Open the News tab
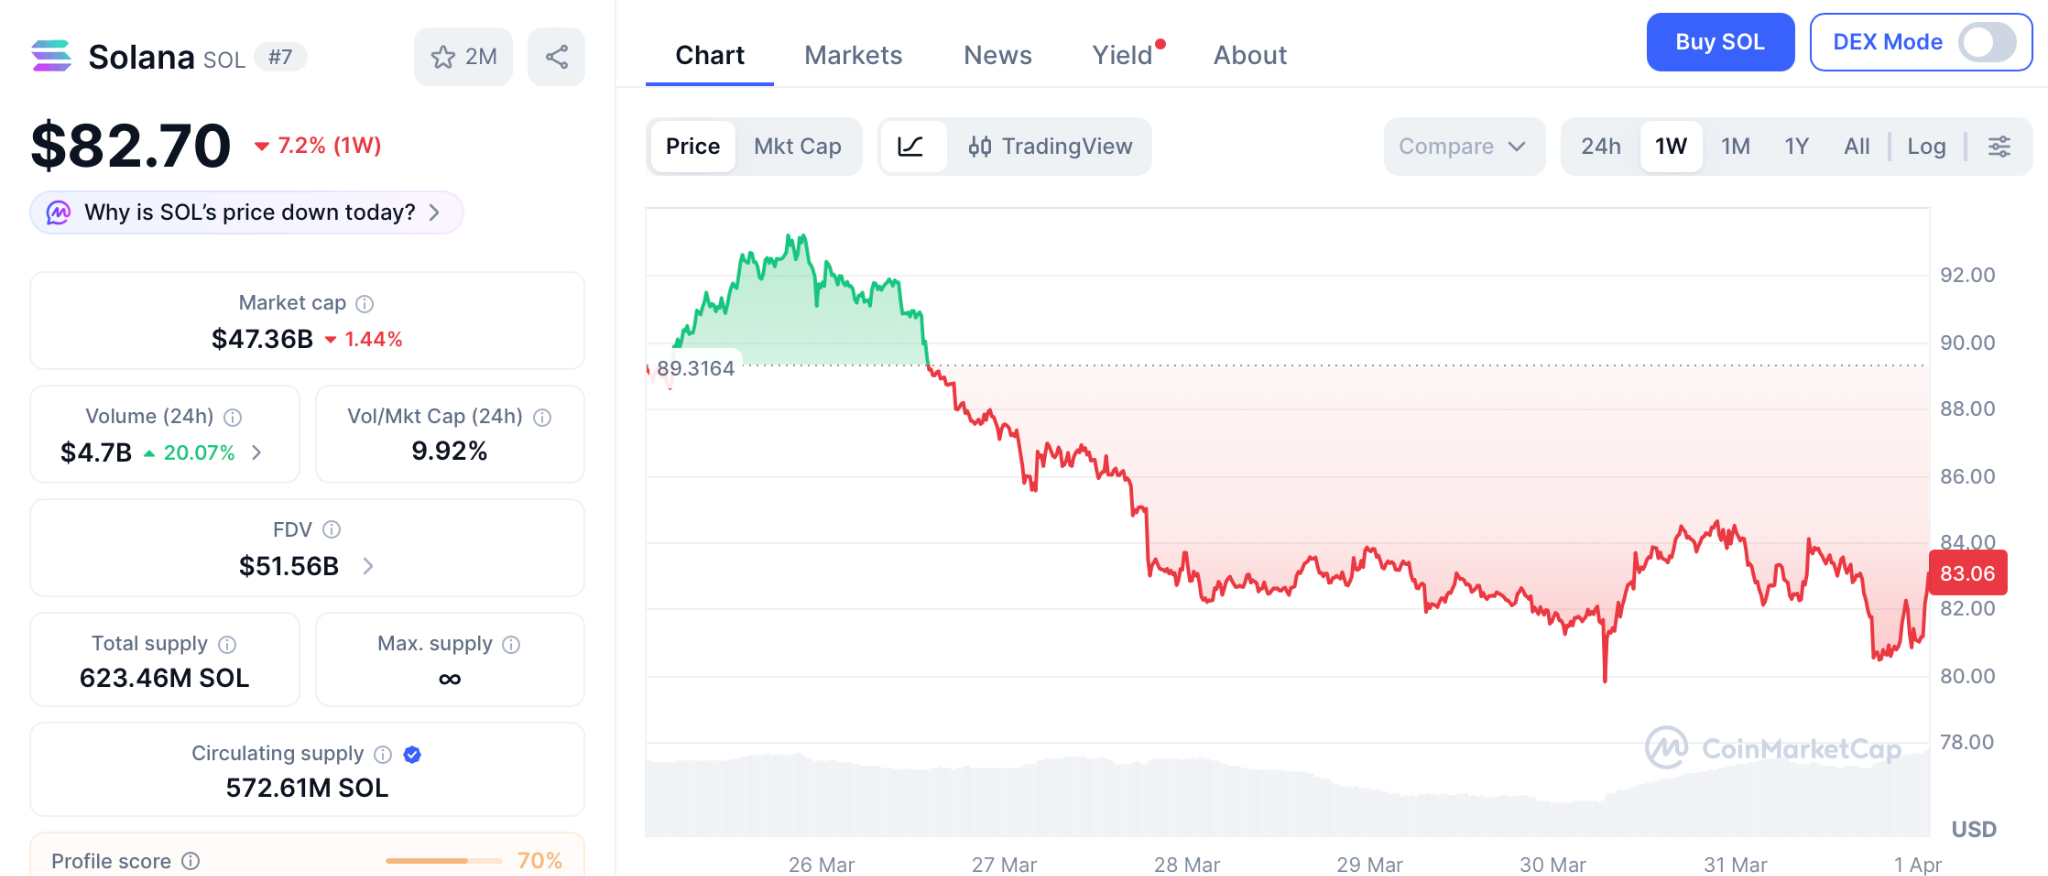 click(x=997, y=55)
